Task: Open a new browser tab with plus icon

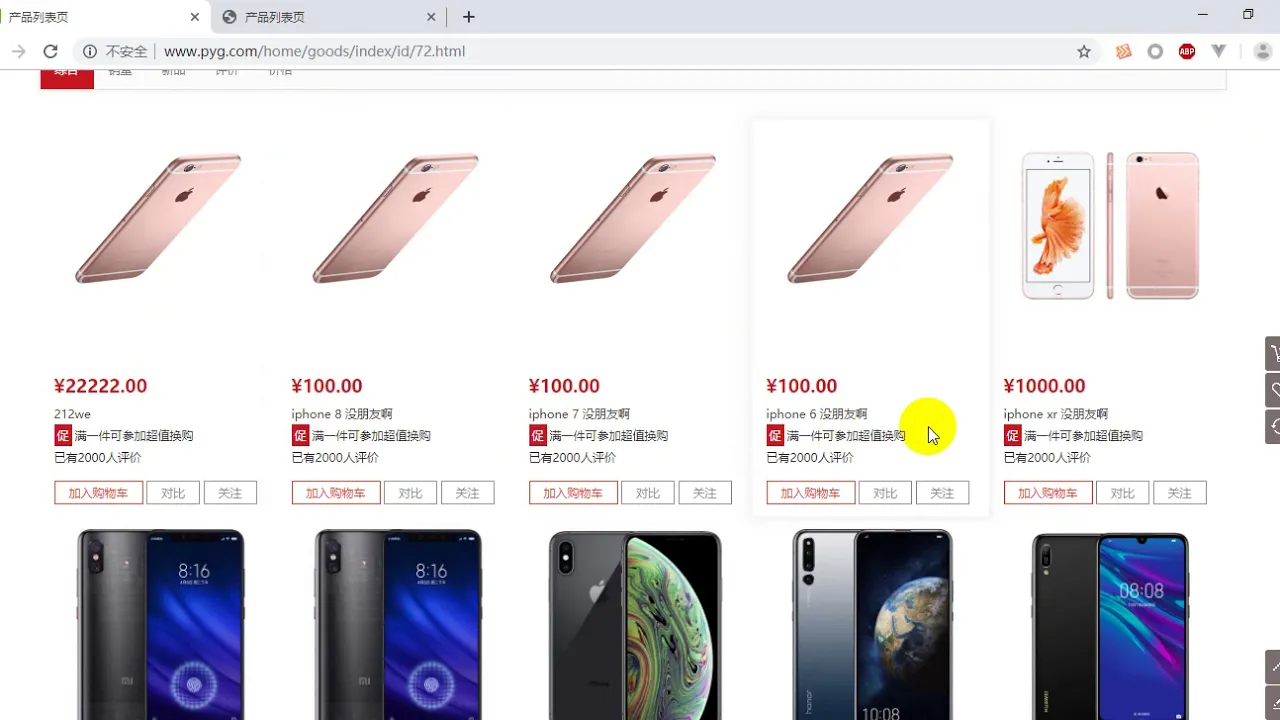Action: 469,17
